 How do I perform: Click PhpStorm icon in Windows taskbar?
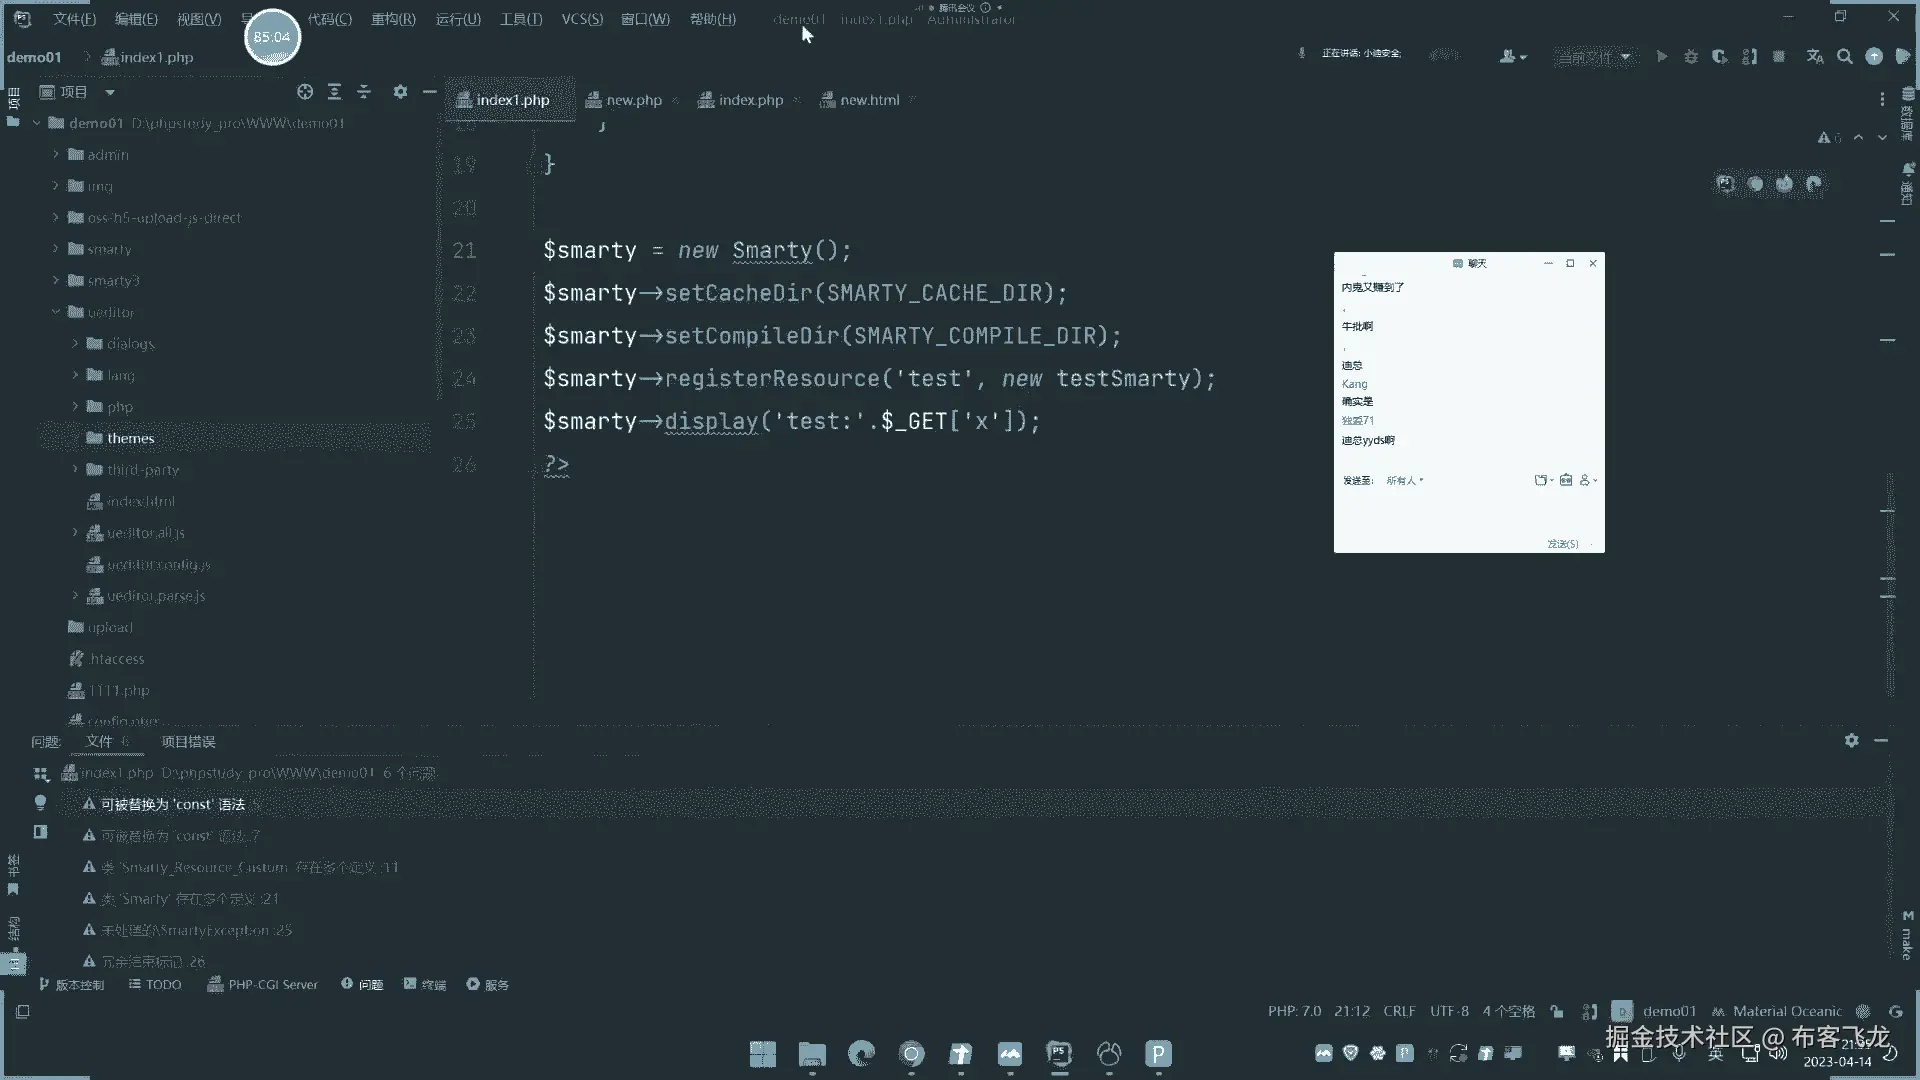(x=1059, y=1053)
